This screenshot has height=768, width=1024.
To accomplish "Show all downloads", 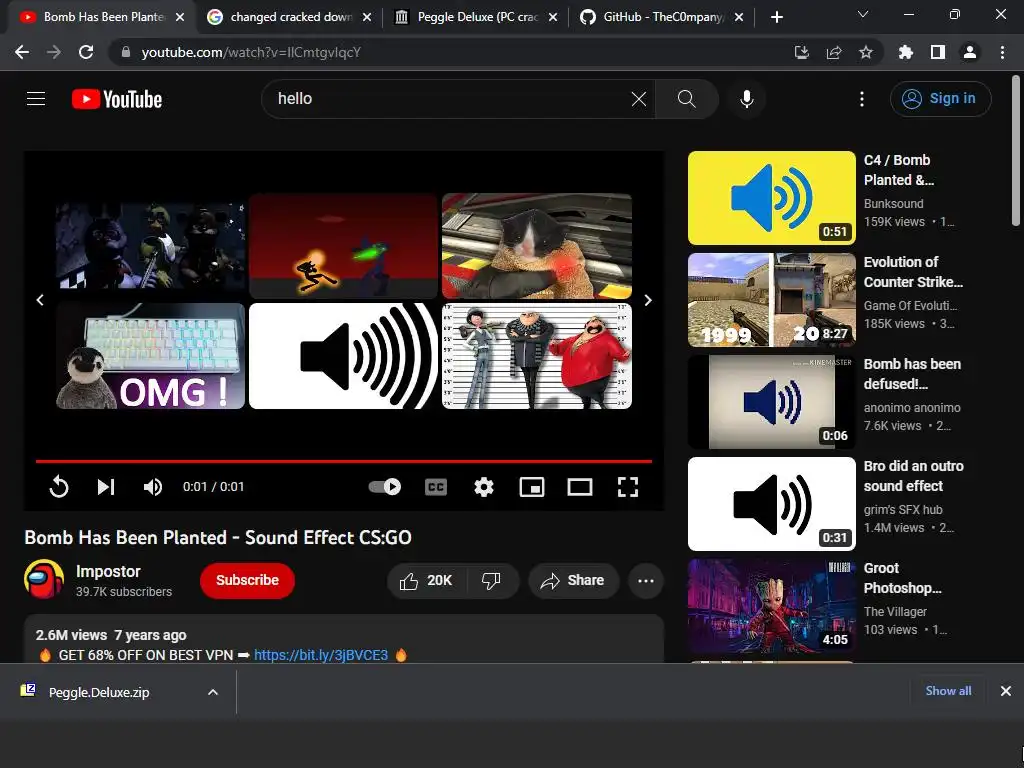I will pos(948,691).
